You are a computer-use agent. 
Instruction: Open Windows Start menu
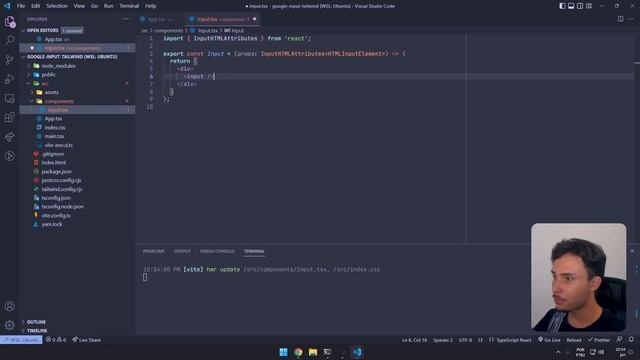(x=283, y=352)
